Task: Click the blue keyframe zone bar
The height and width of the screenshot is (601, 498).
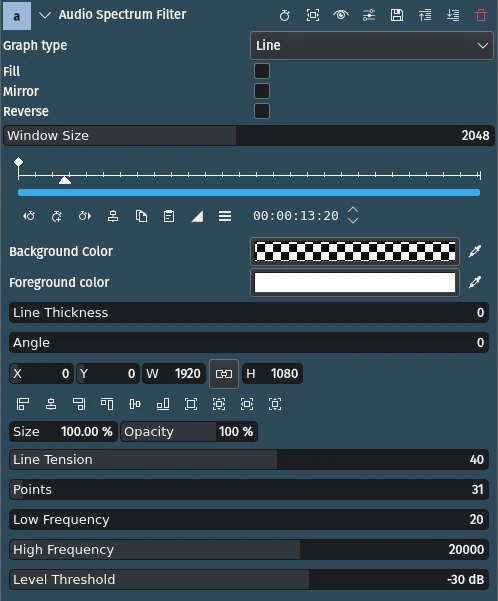Action: pos(249,192)
